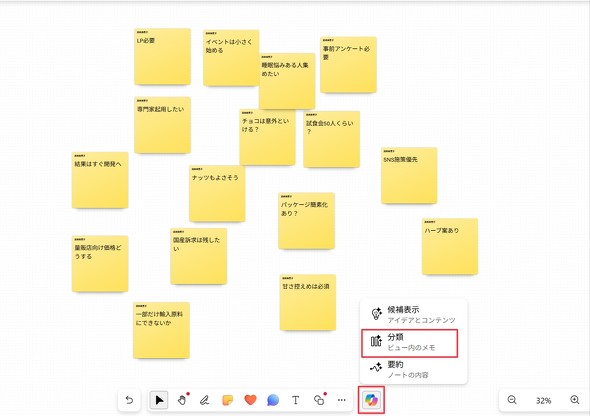Expand the three-dots more tools menu
Viewport: 590px width, 416px height.
pyautogui.click(x=341, y=400)
